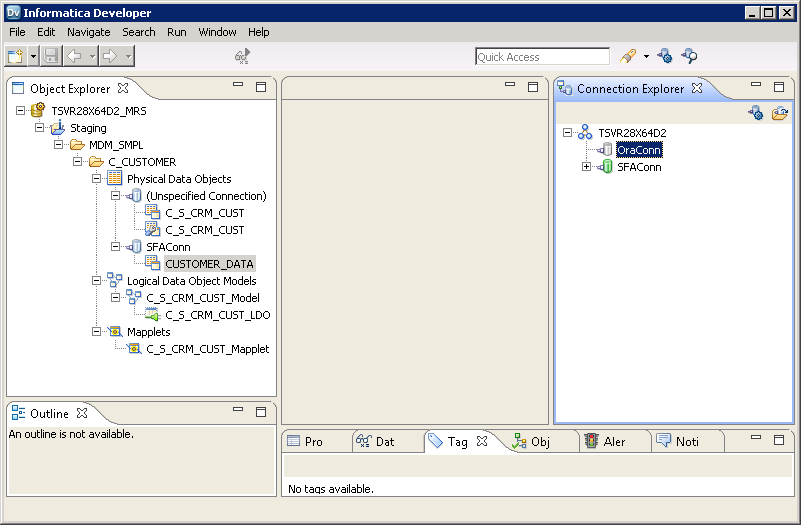
Task: Close the Connection Explorer tab
Action: click(x=697, y=88)
